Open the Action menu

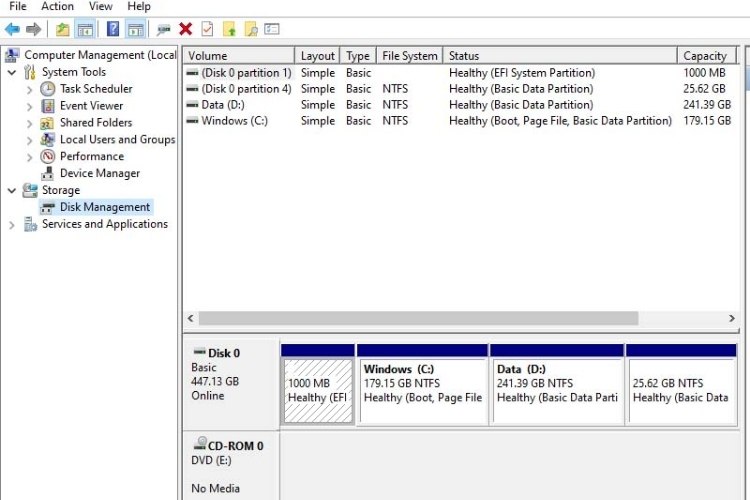pos(57,6)
